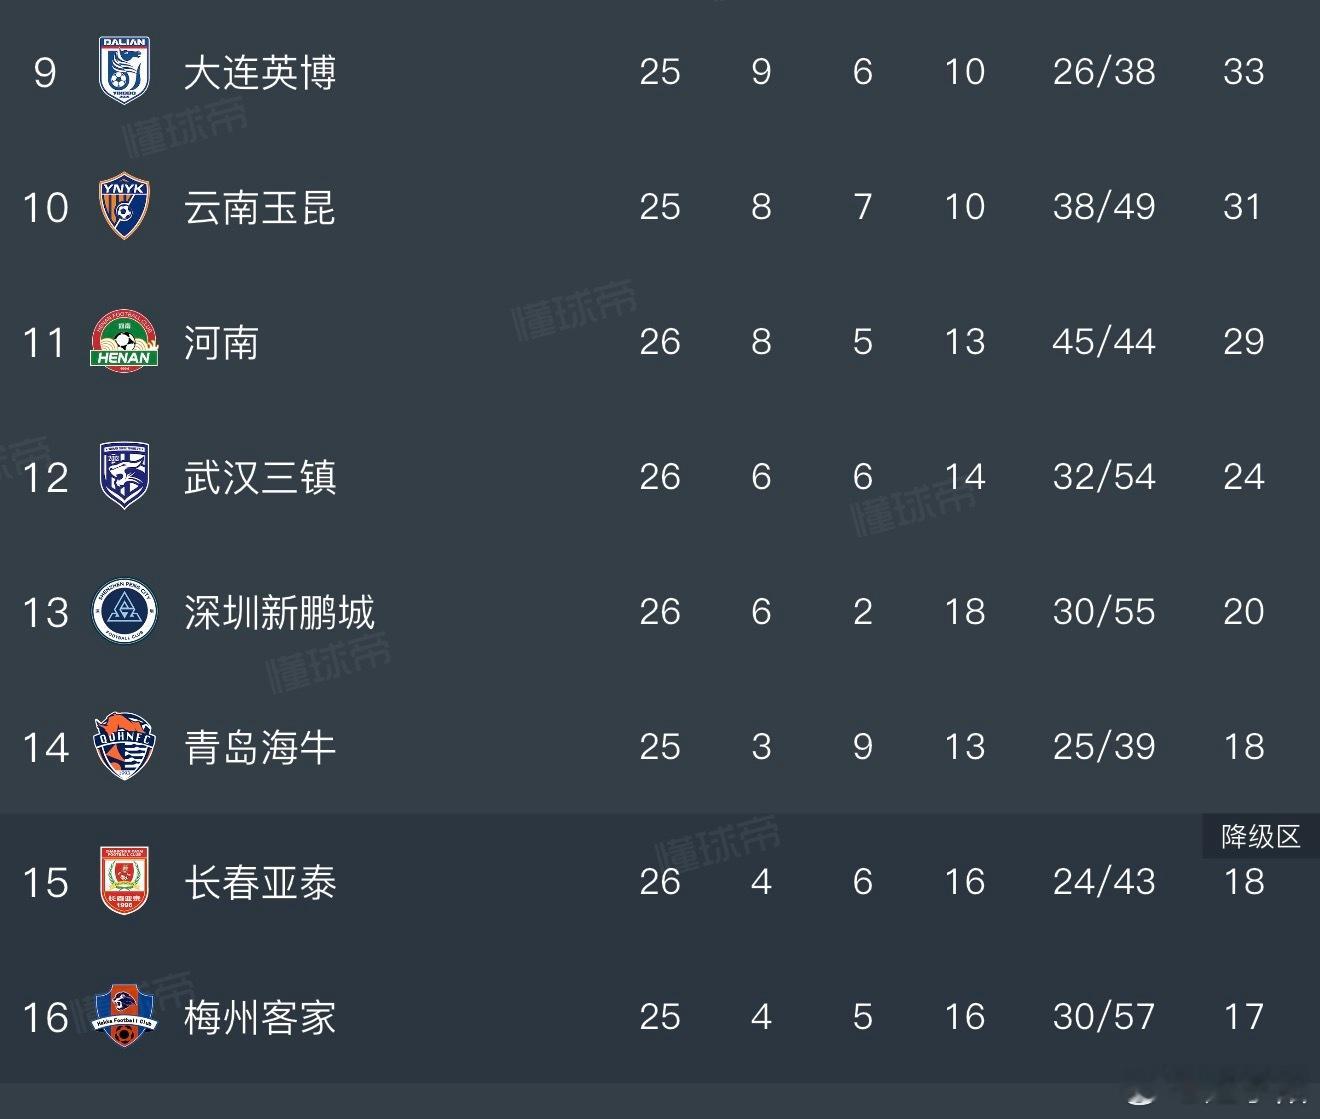The width and height of the screenshot is (1320, 1119).
Task: Open team page for 云南玉昆
Action: (260, 207)
